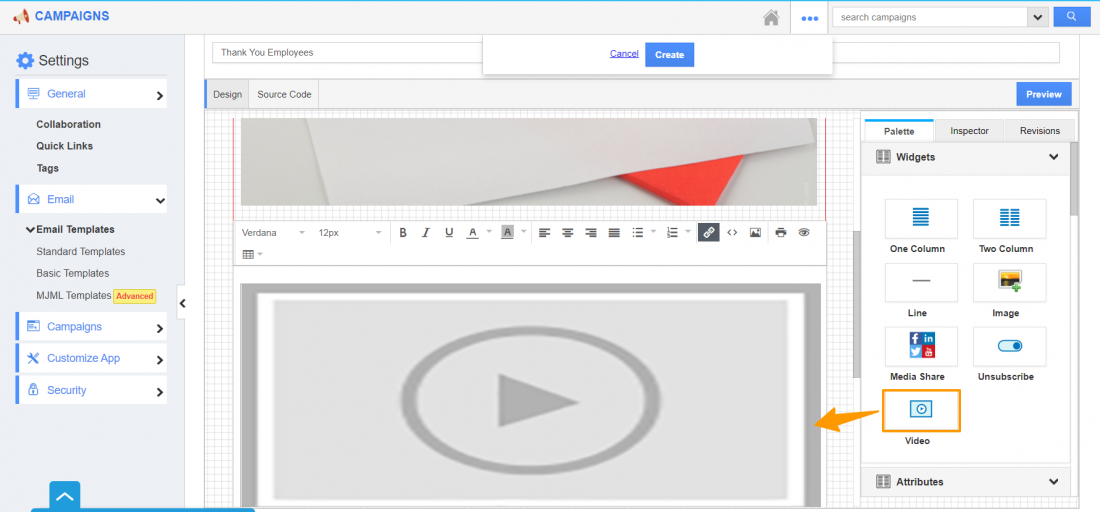Collapse the Email Templates tree
The width and height of the screenshot is (1100, 512).
tap(30, 229)
